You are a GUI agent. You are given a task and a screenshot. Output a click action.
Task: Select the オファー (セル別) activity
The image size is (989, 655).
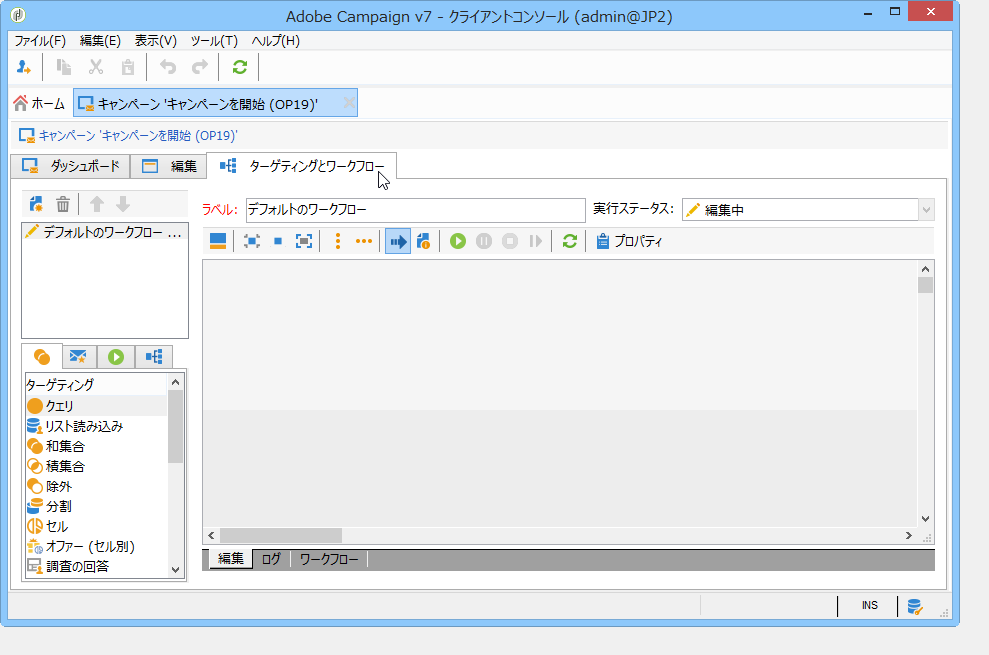(96, 546)
